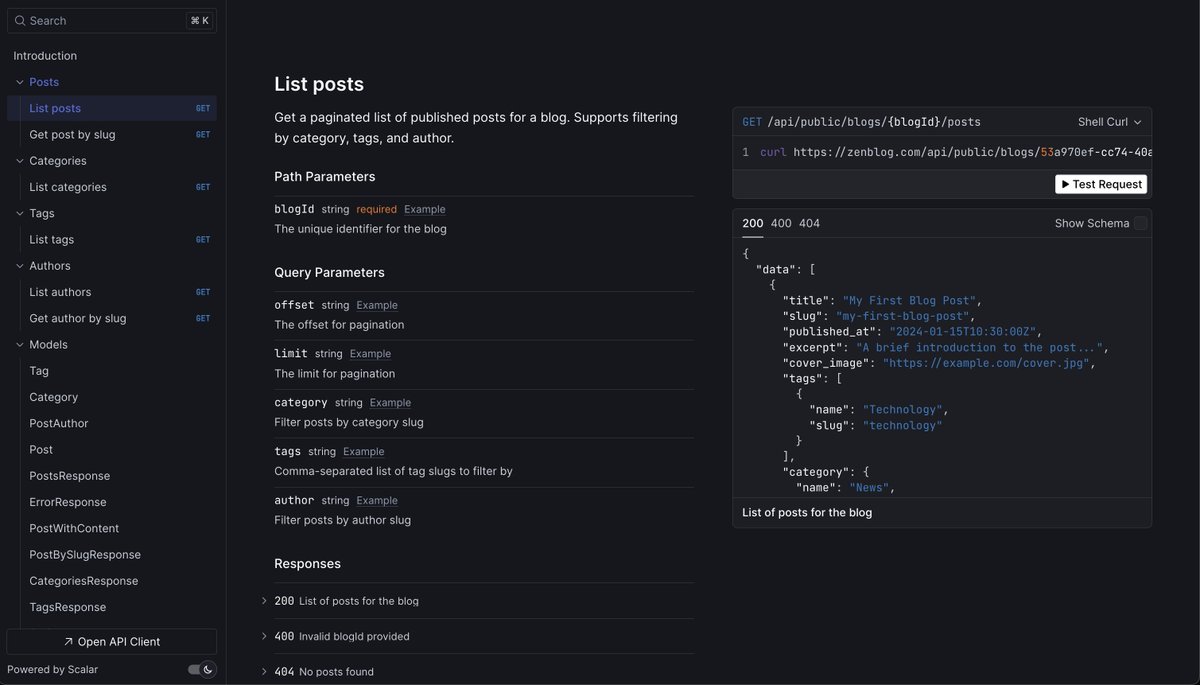Click the List posts heading

[x=319, y=84]
